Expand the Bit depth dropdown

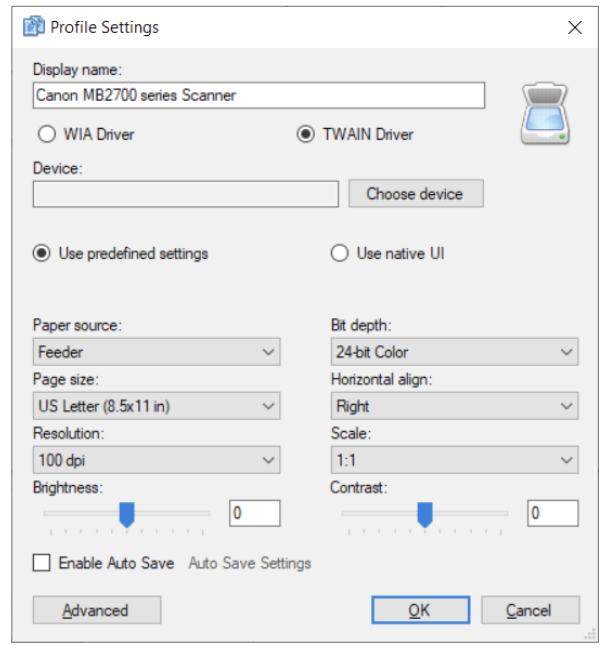(454, 352)
